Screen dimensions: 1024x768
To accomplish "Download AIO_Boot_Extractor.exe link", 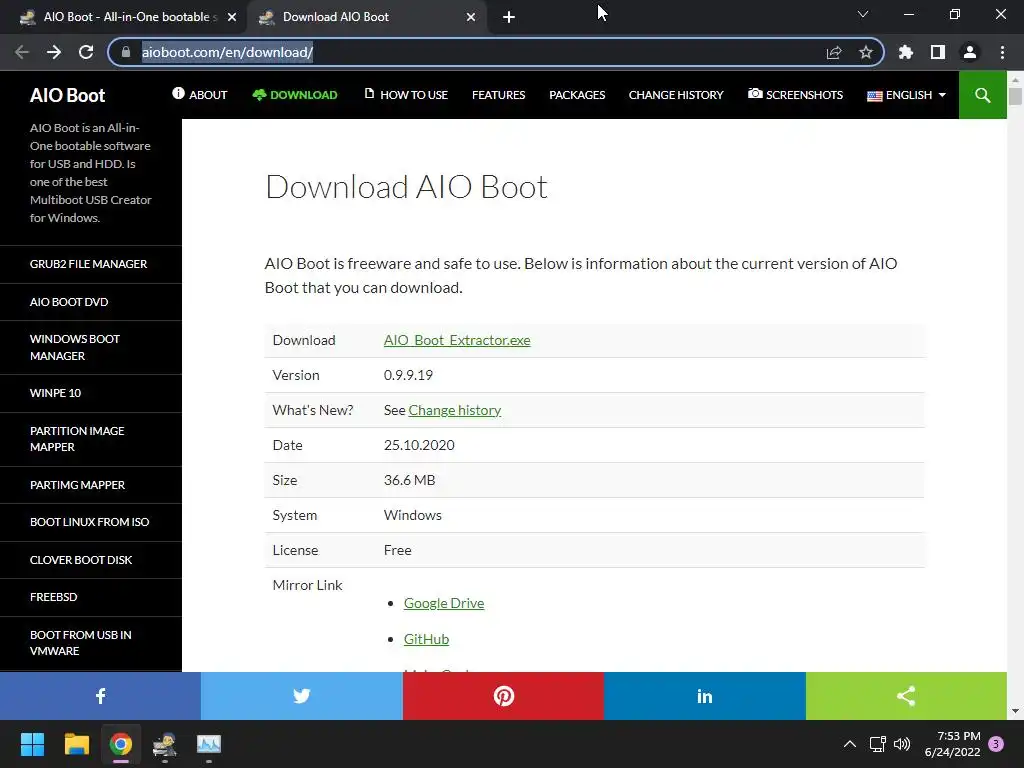I will (x=457, y=340).
